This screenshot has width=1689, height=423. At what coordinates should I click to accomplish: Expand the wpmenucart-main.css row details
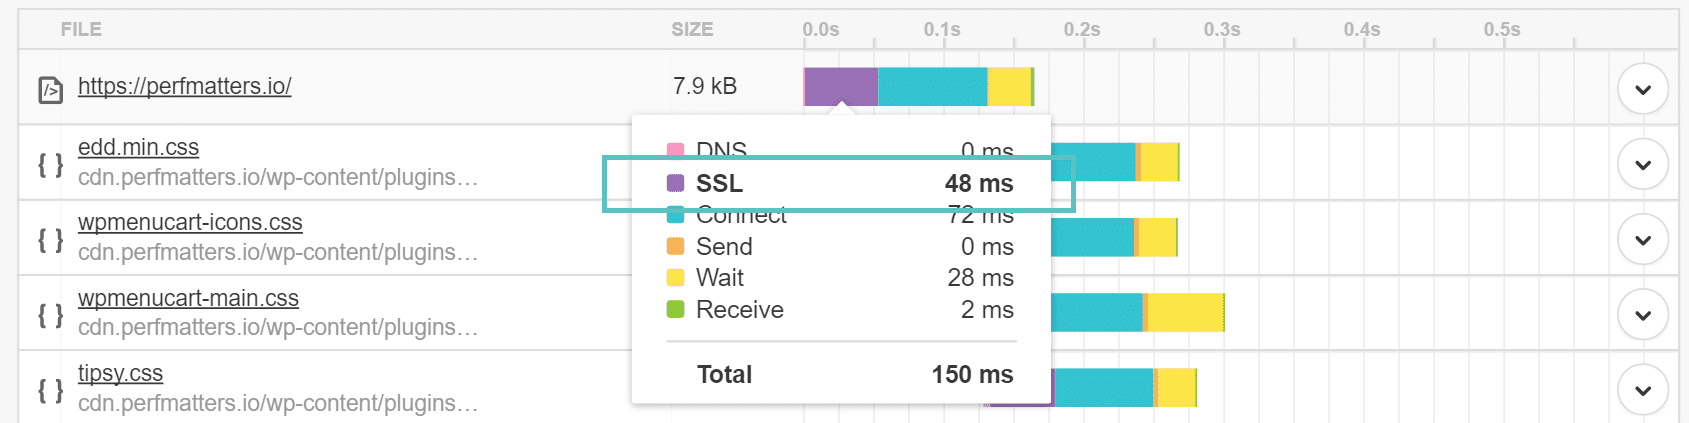[1642, 315]
